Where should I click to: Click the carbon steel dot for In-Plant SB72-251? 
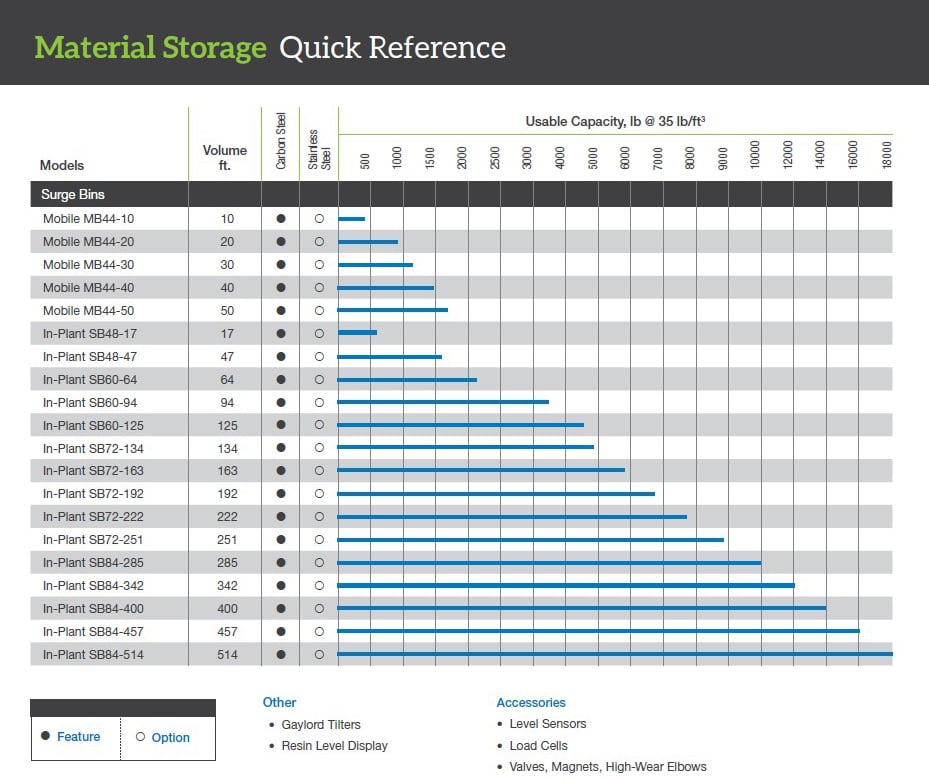coord(281,540)
